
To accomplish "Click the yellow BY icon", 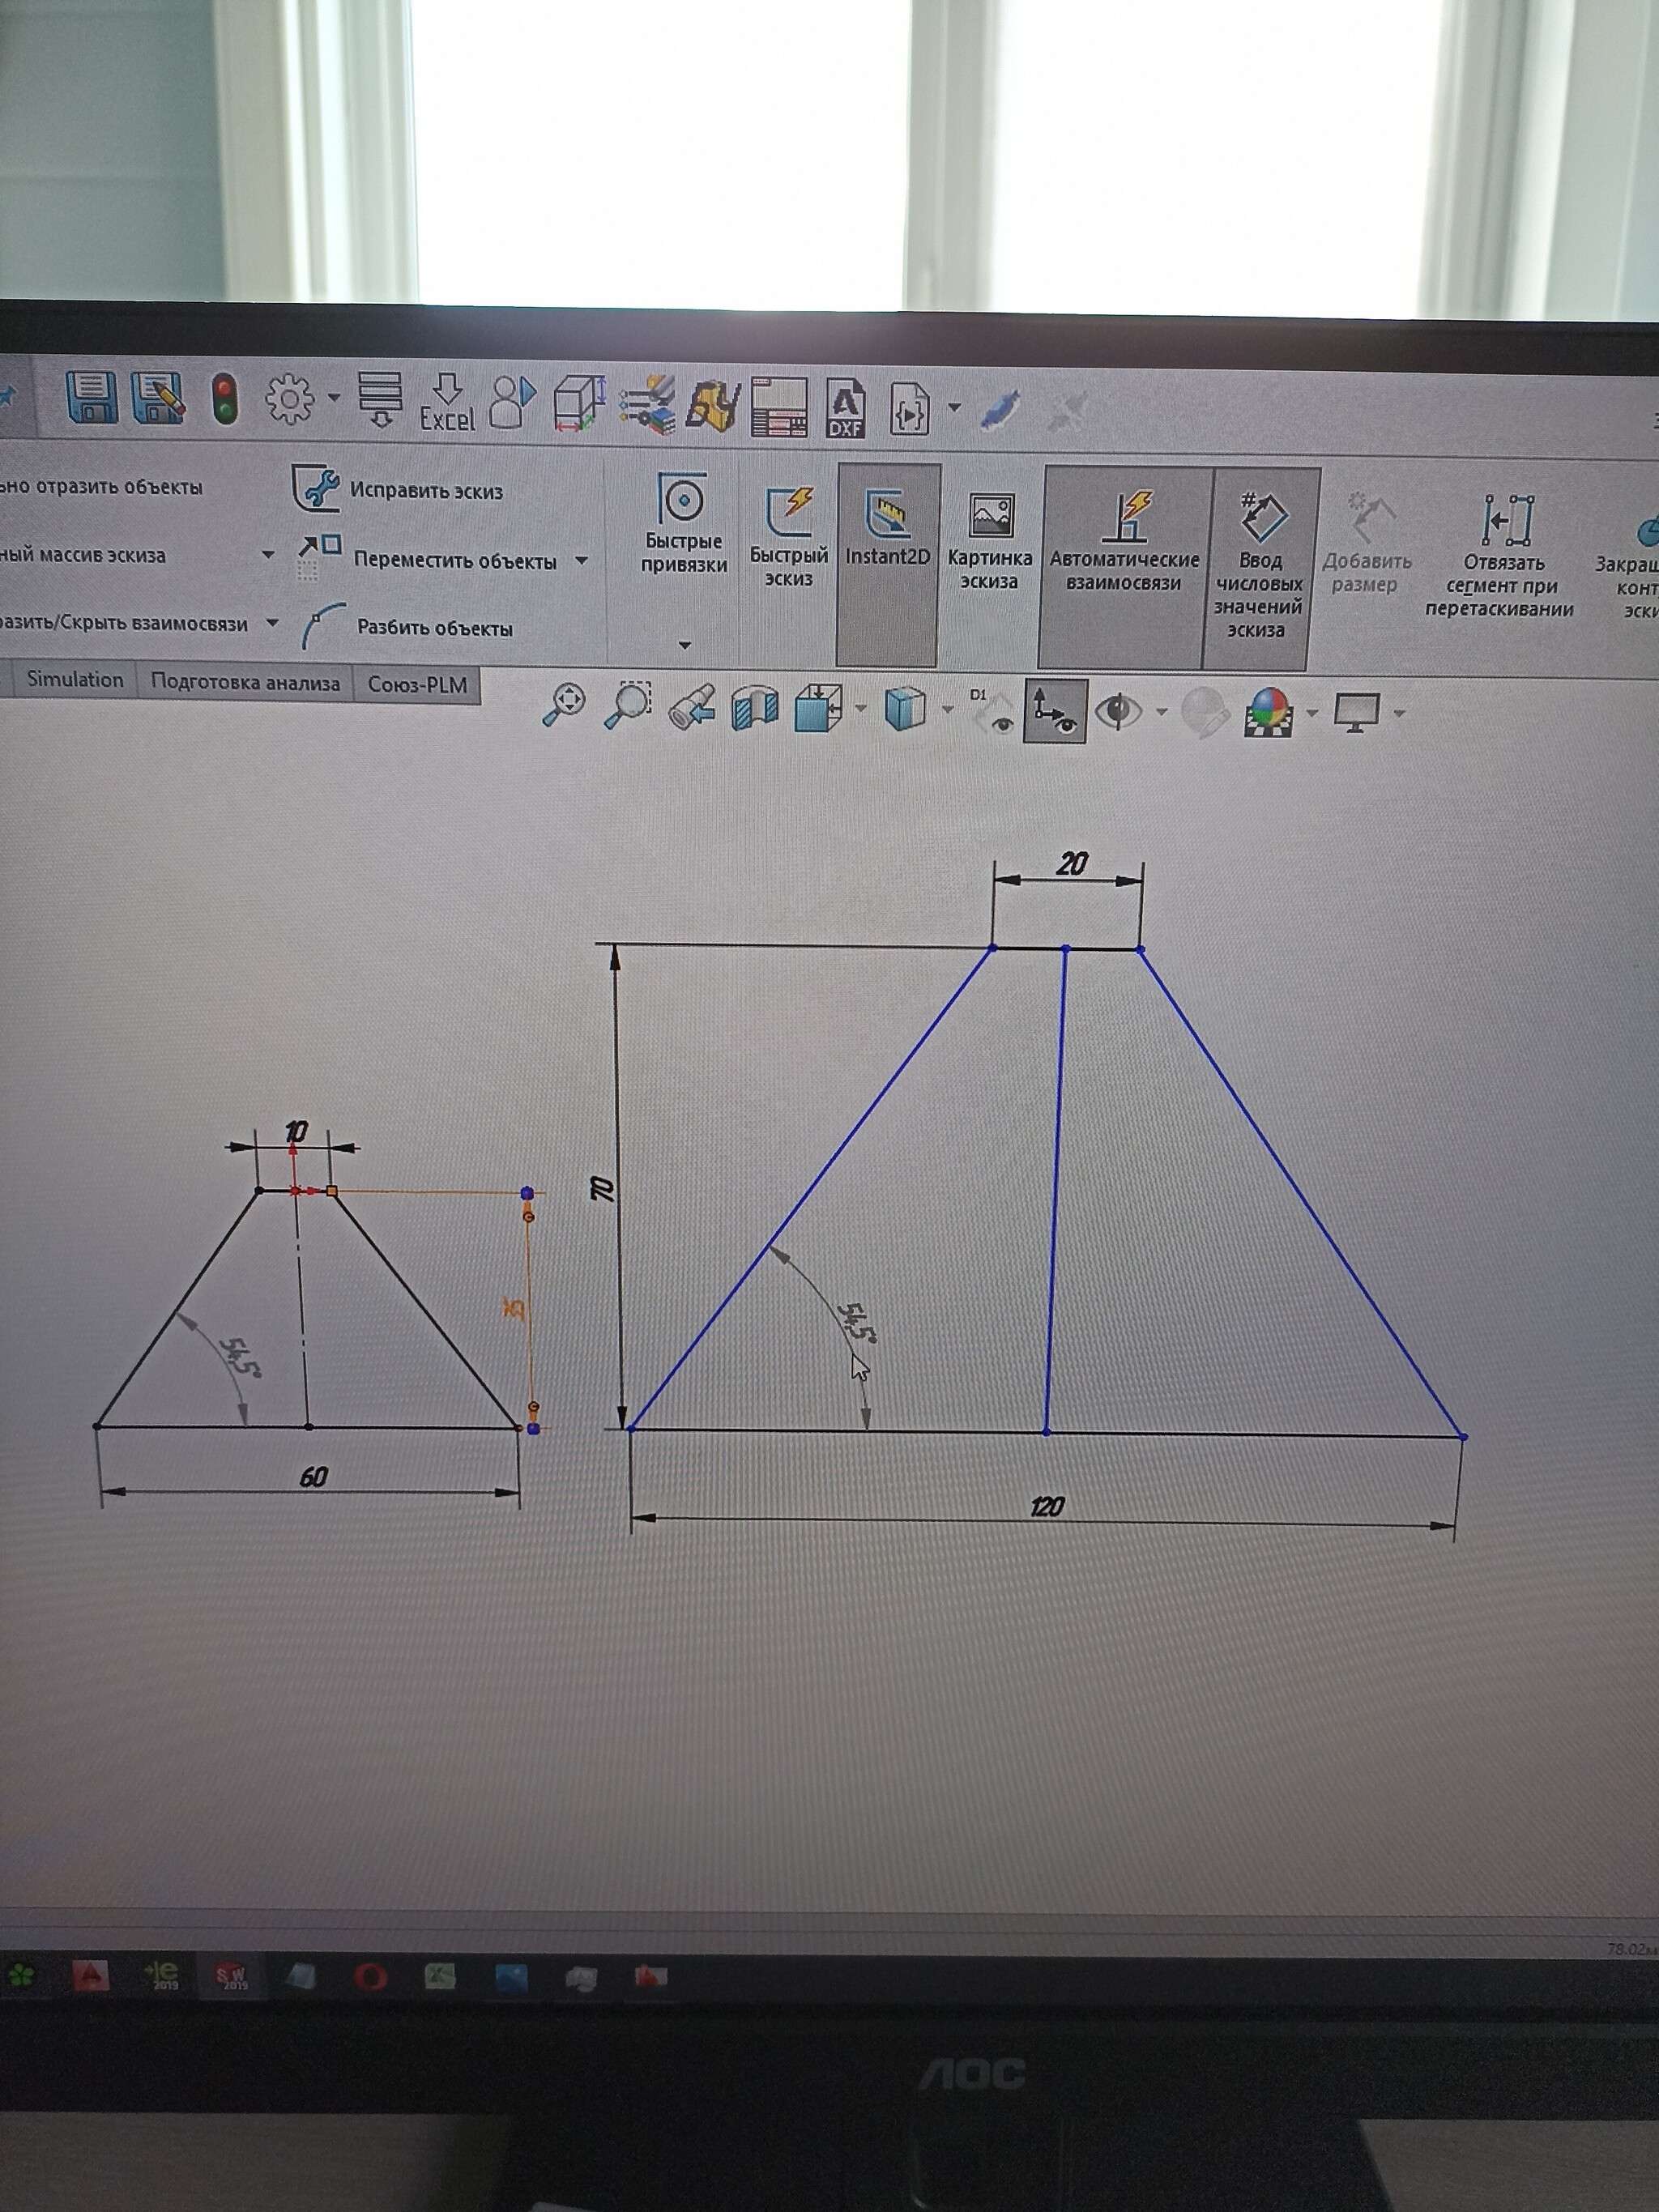I will point(713,406).
